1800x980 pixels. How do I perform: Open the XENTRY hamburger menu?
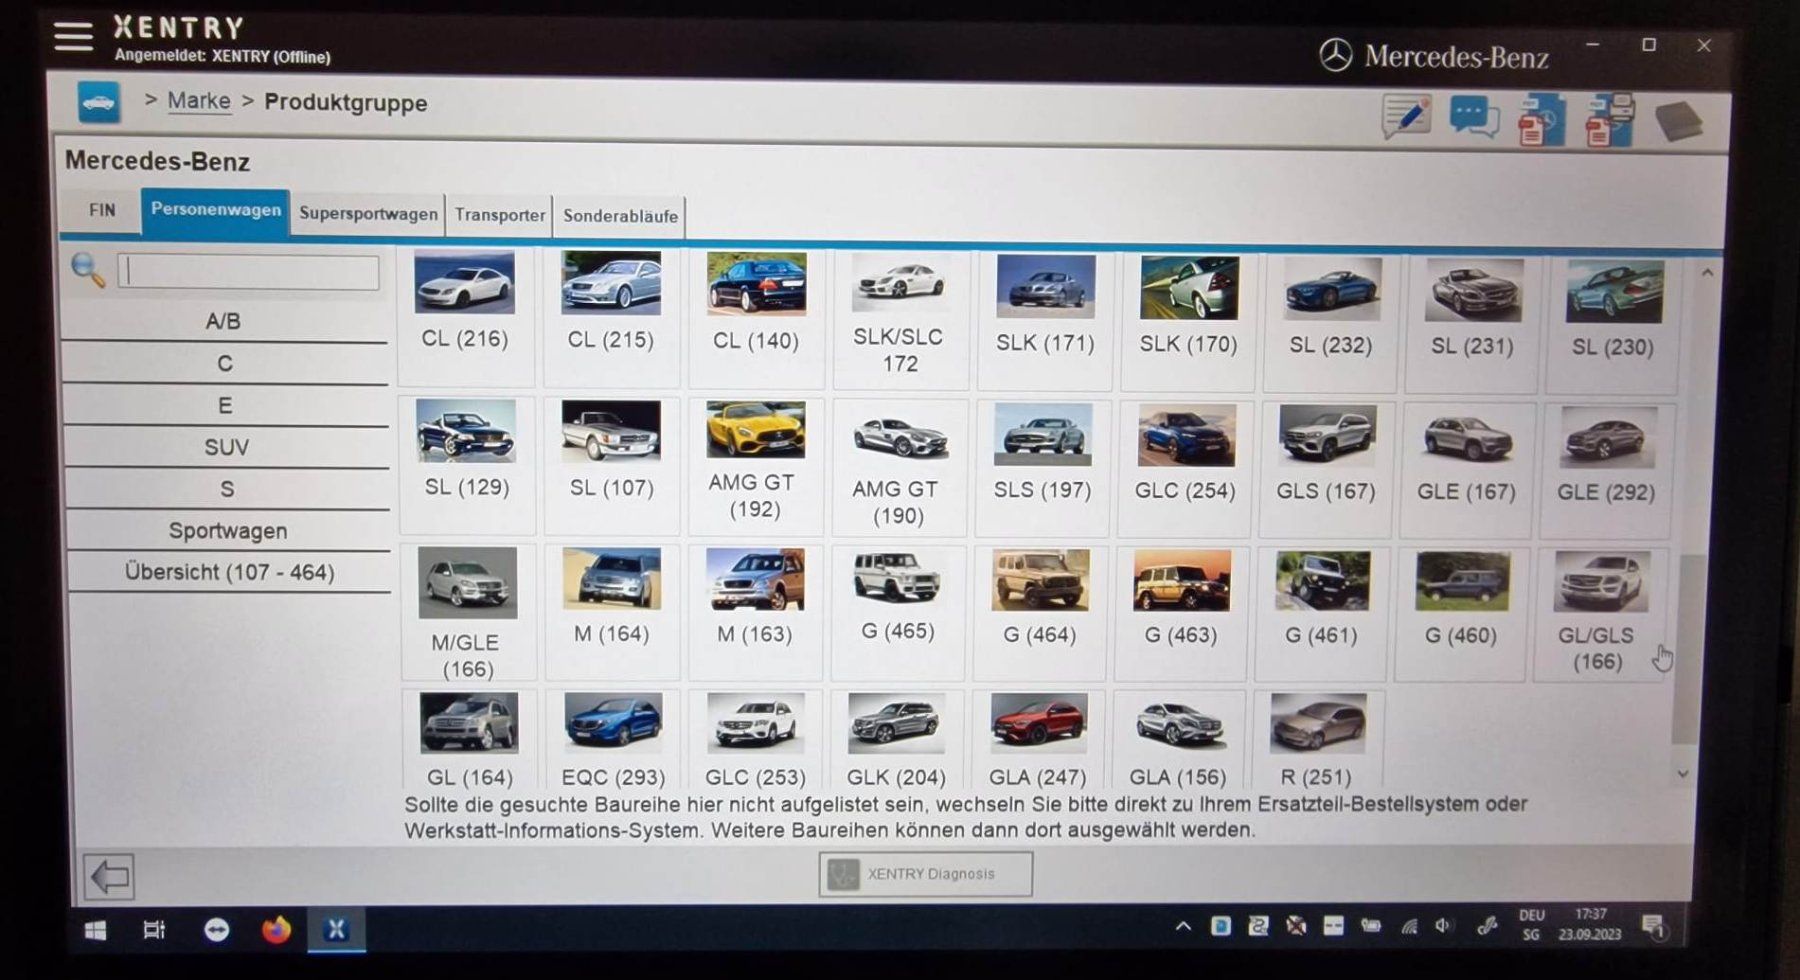(73, 37)
